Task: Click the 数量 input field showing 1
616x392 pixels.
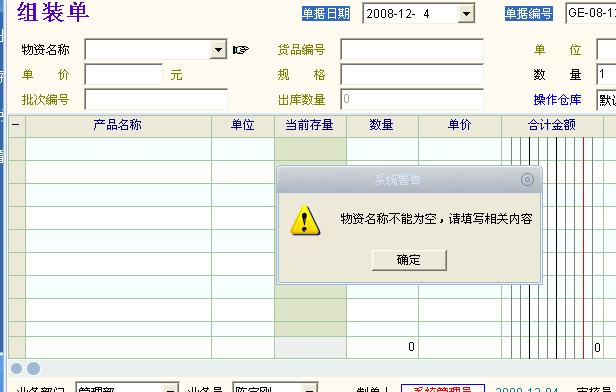Action: point(606,74)
